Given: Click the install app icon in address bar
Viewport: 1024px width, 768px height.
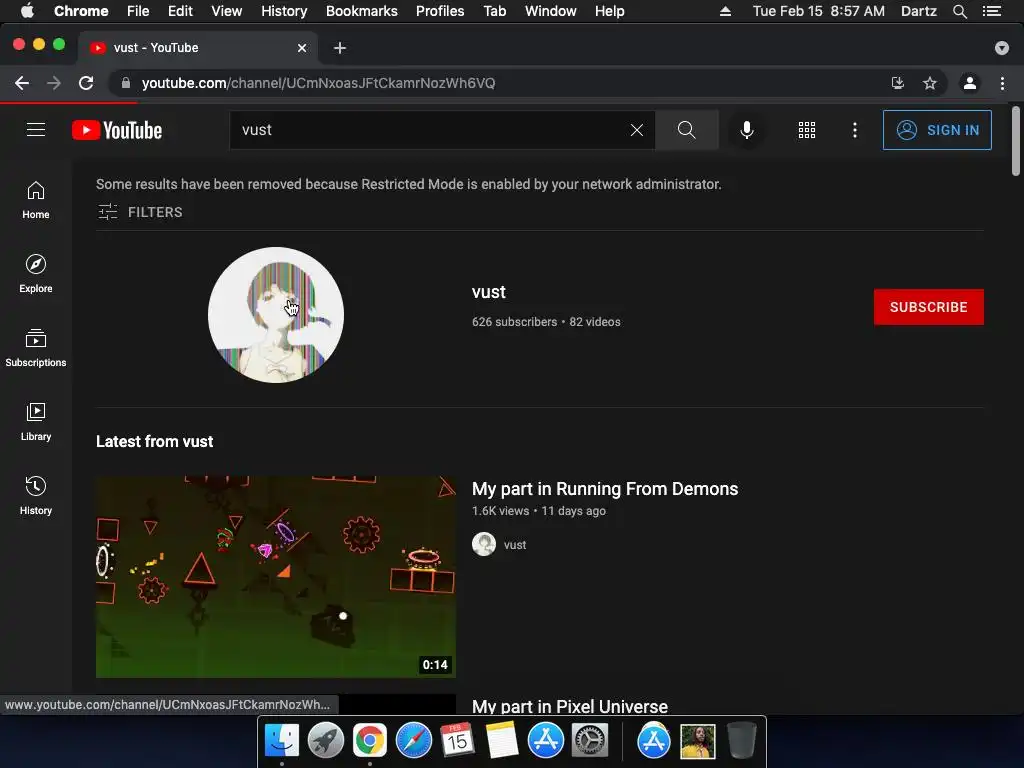Looking at the screenshot, I should pos(898,83).
